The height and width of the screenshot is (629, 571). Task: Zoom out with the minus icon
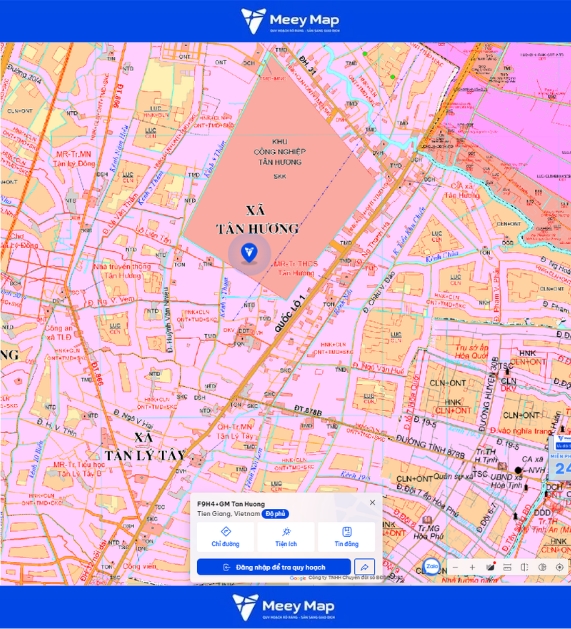pyautogui.click(x=455, y=567)
